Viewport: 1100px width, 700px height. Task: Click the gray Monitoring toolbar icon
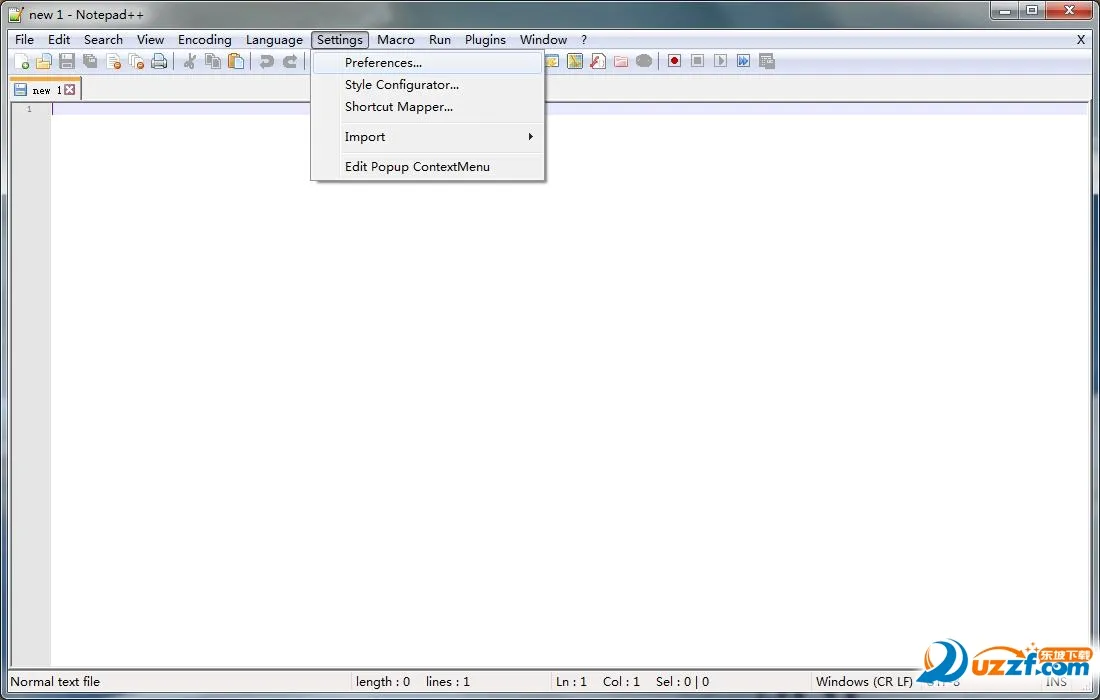[644, 62]
